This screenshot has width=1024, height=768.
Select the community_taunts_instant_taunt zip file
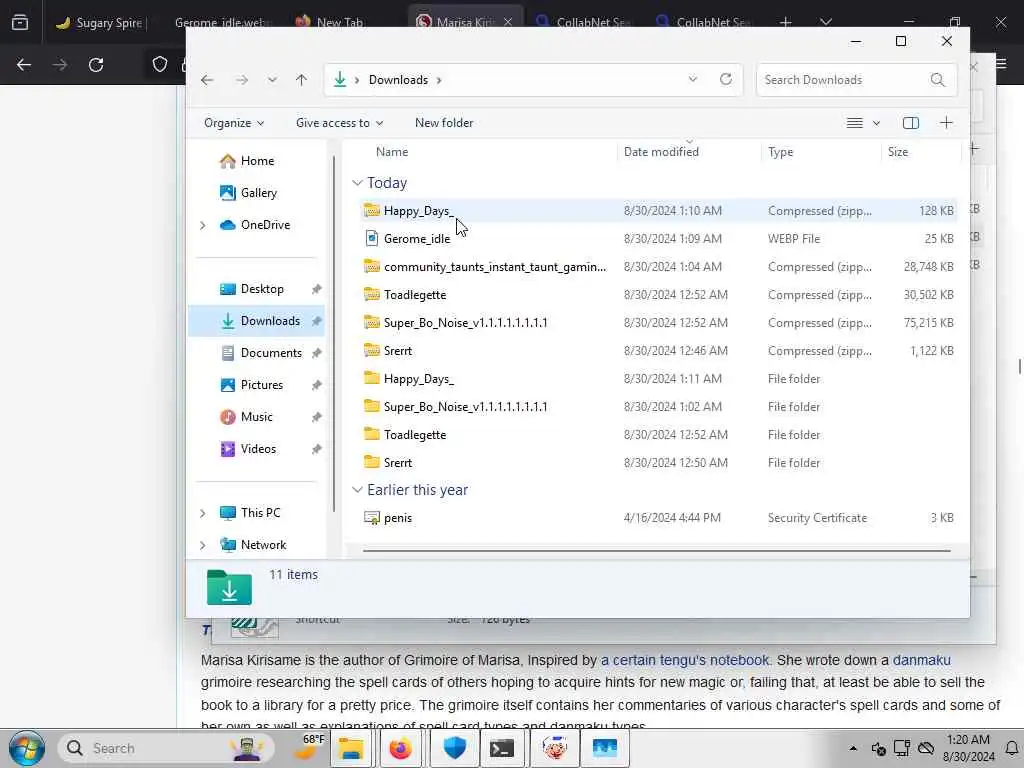point(658,266)
